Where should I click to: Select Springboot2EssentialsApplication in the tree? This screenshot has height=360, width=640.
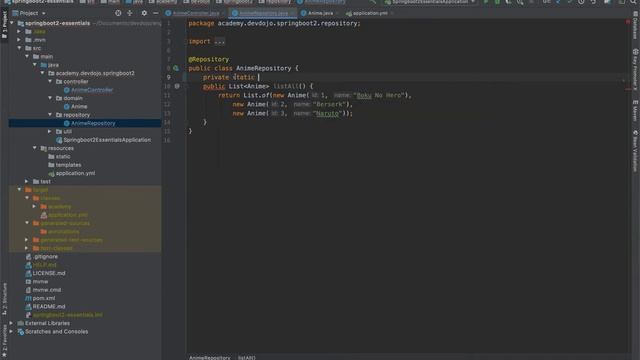[107, 140]
